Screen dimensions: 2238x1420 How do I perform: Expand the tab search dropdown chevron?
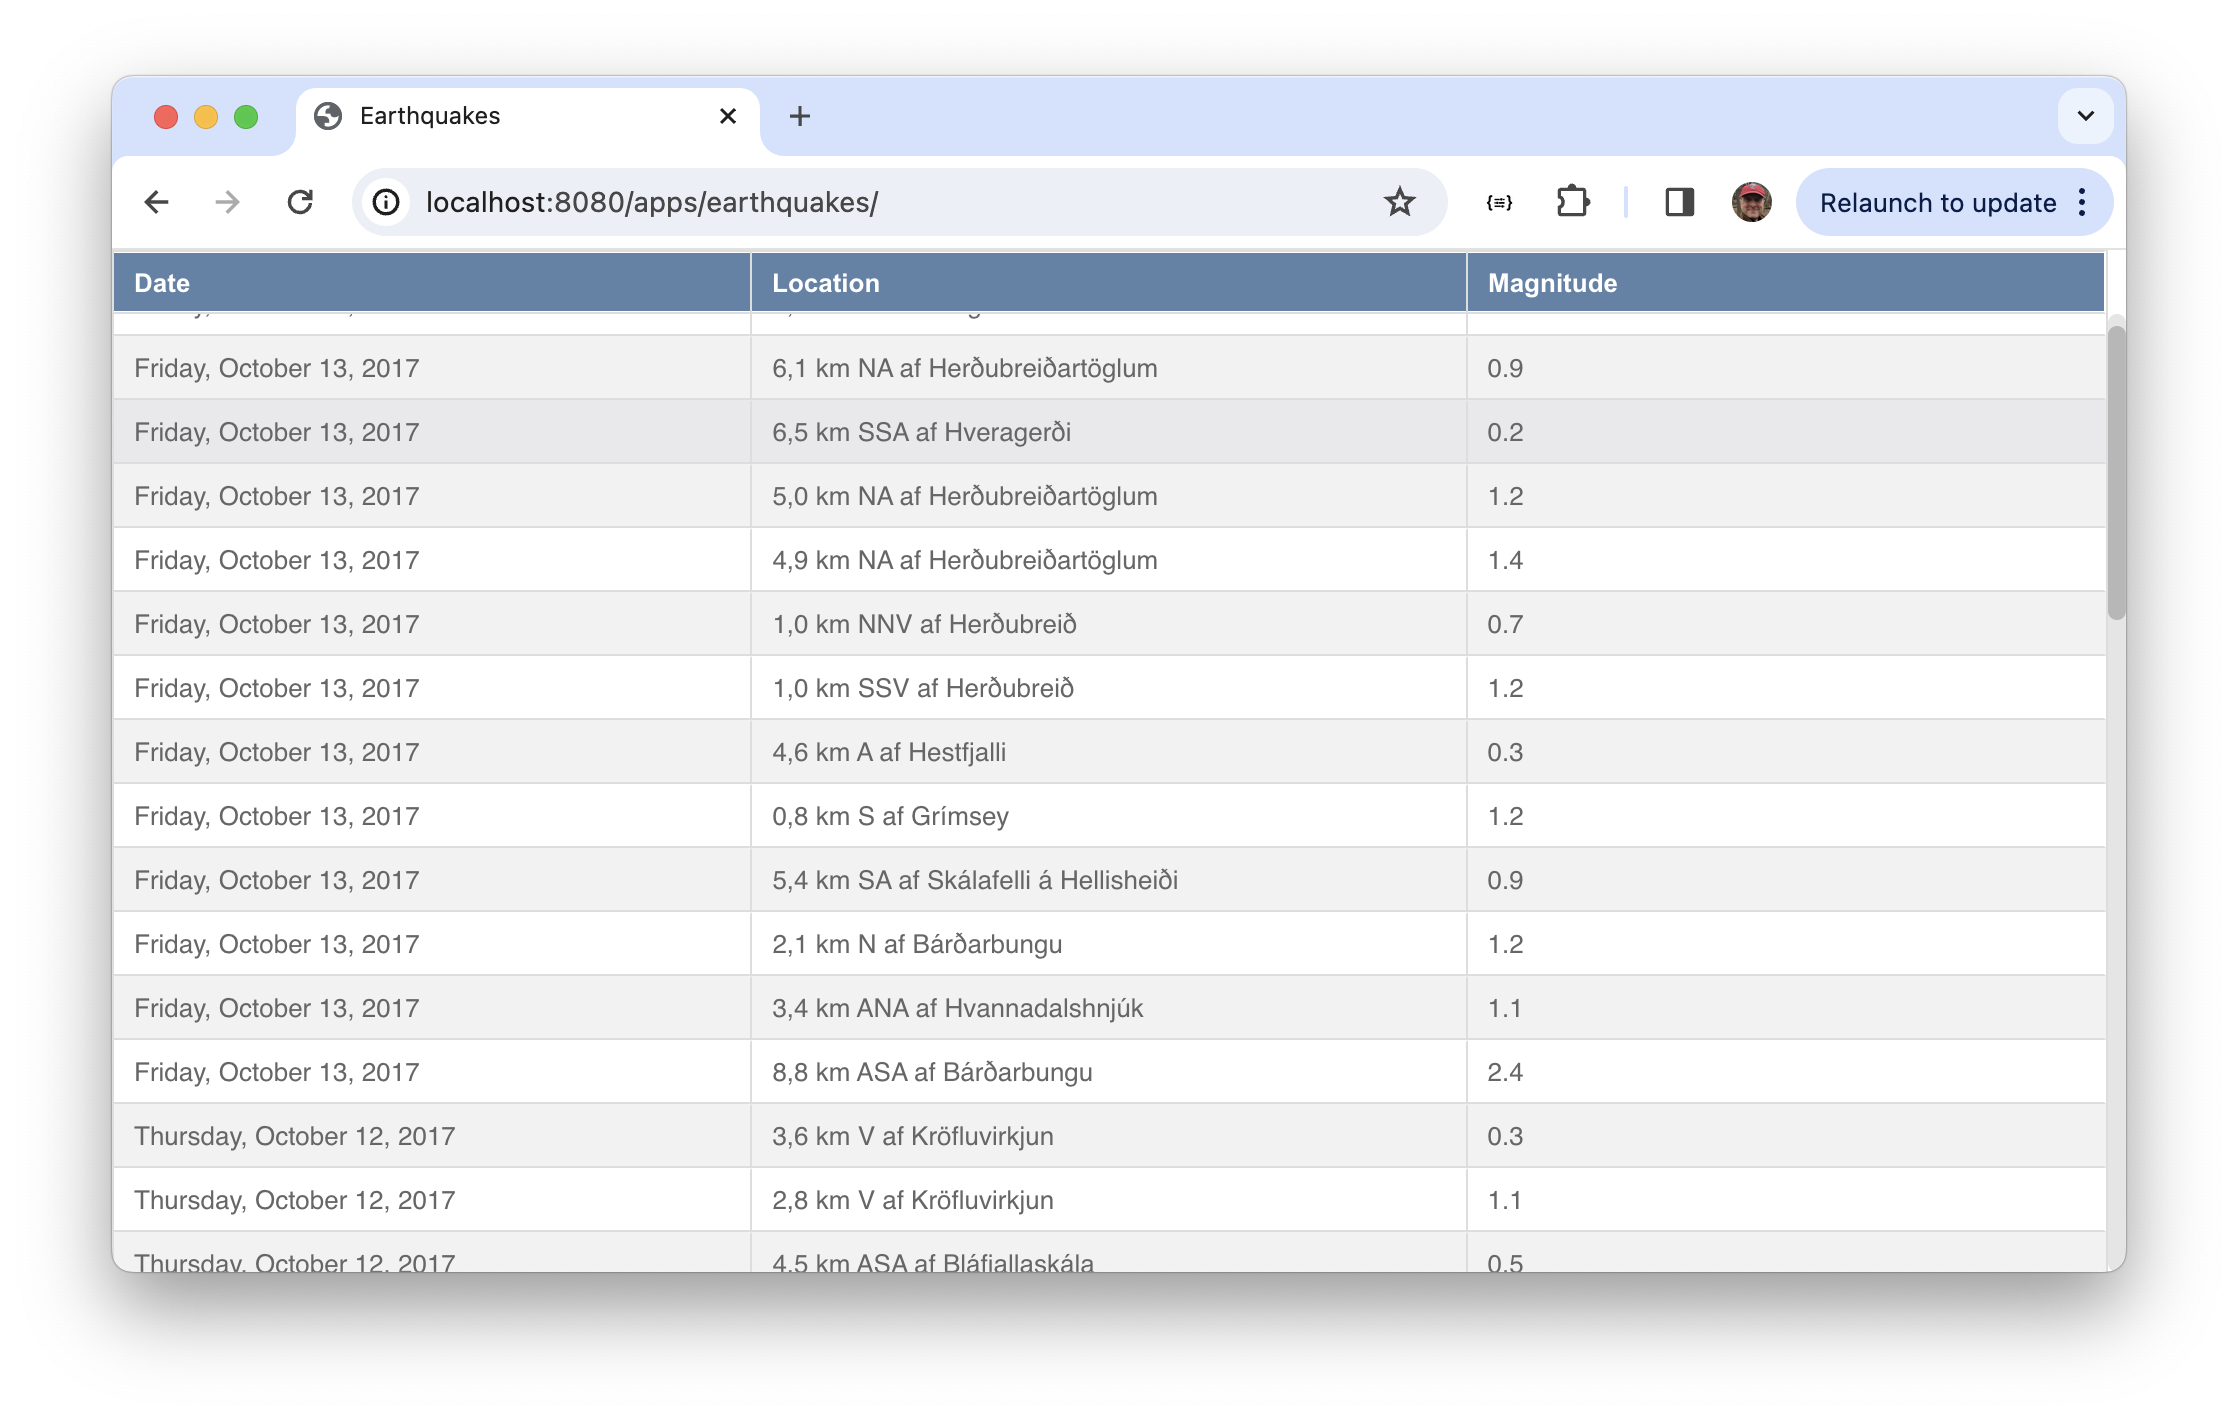2085,116
